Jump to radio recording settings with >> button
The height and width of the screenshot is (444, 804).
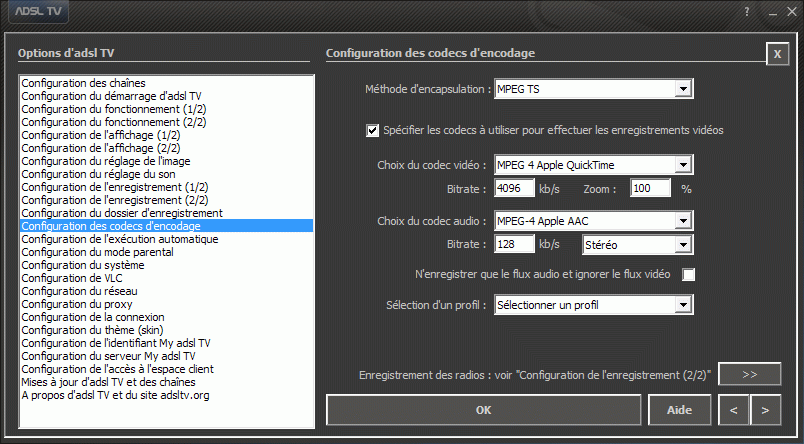(x=750, y=374)
